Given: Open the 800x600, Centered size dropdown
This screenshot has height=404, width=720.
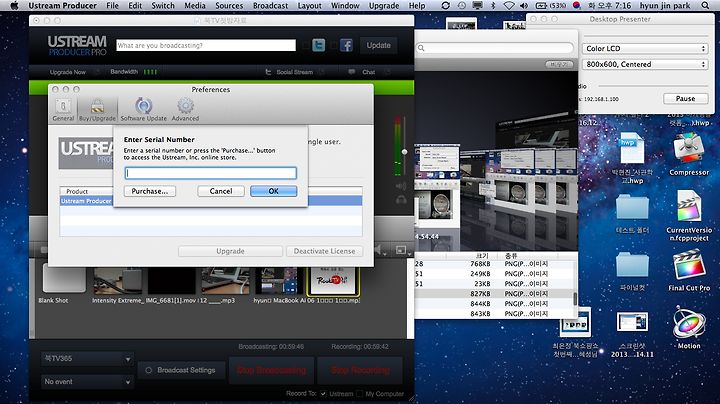Looking at the screenshot, I should [x=645, y=64].
